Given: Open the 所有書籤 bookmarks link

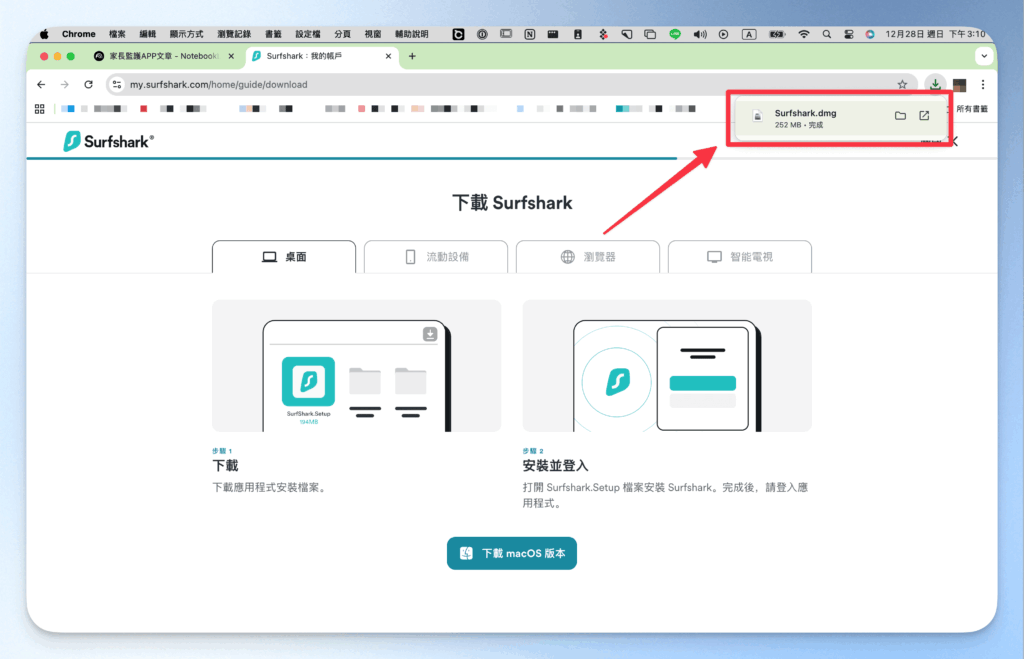Looking at the screenshot, I should [x=973, y=110].
